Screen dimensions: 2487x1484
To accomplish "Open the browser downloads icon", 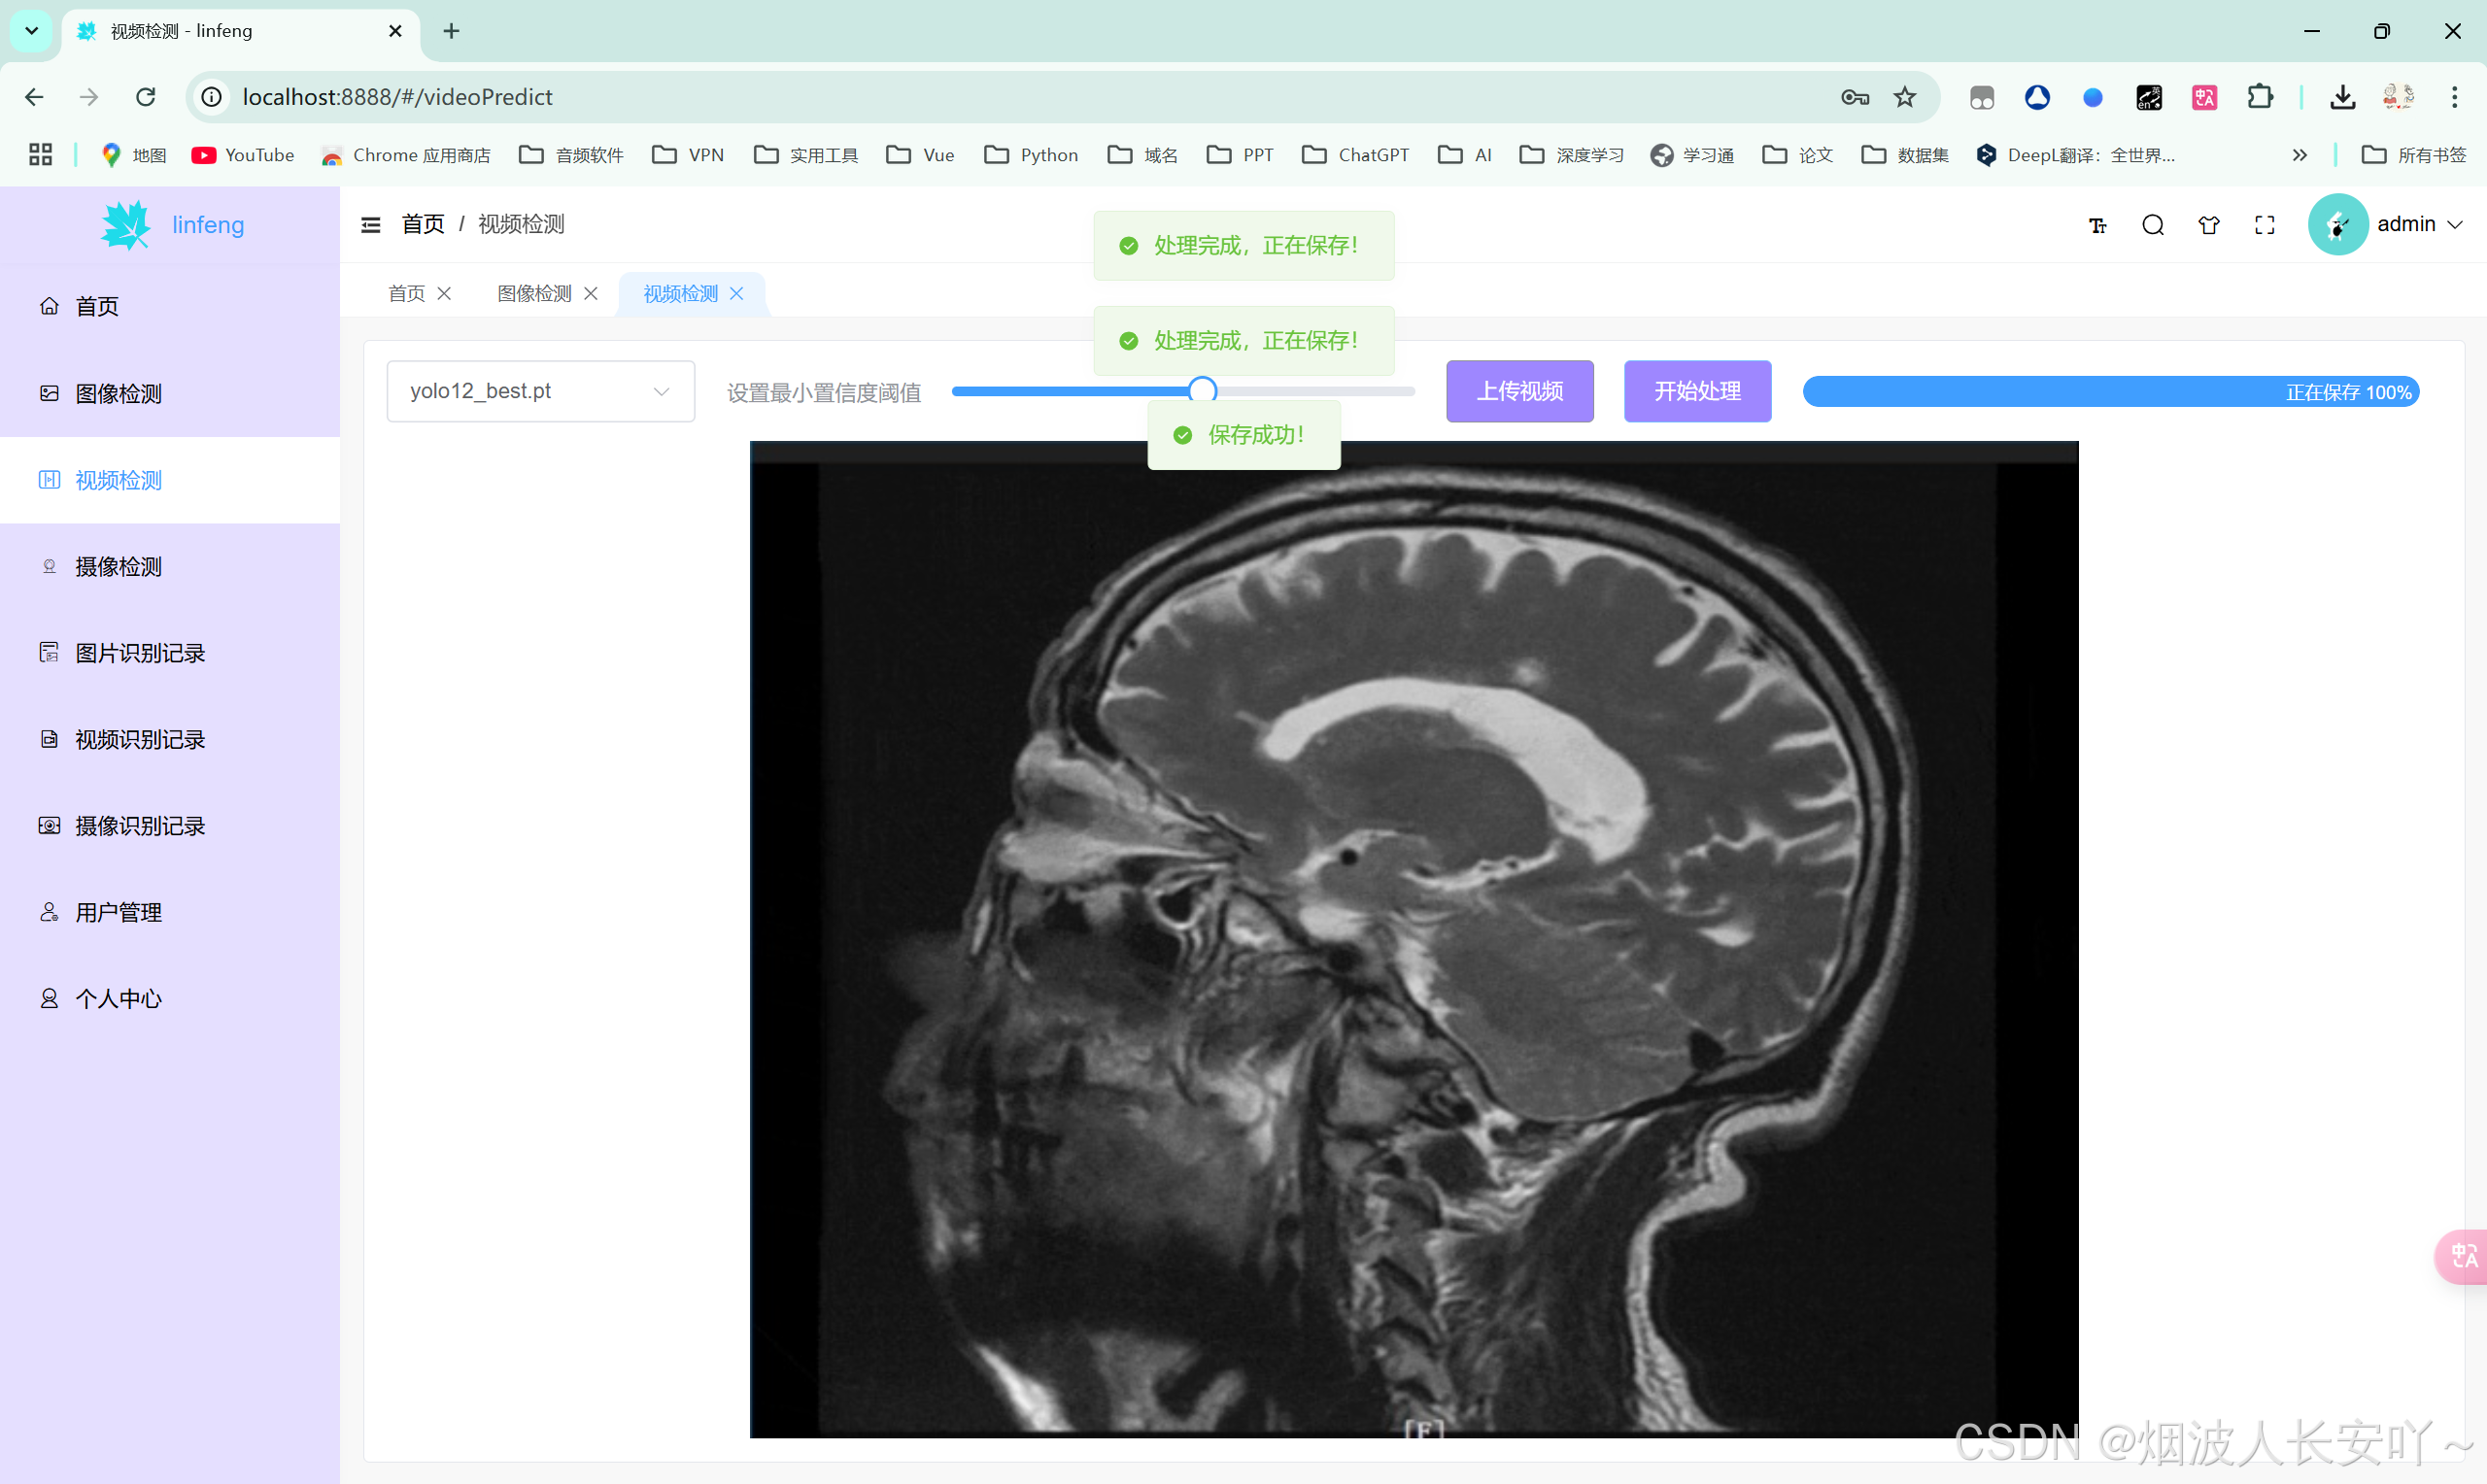I will [2342, 97].
